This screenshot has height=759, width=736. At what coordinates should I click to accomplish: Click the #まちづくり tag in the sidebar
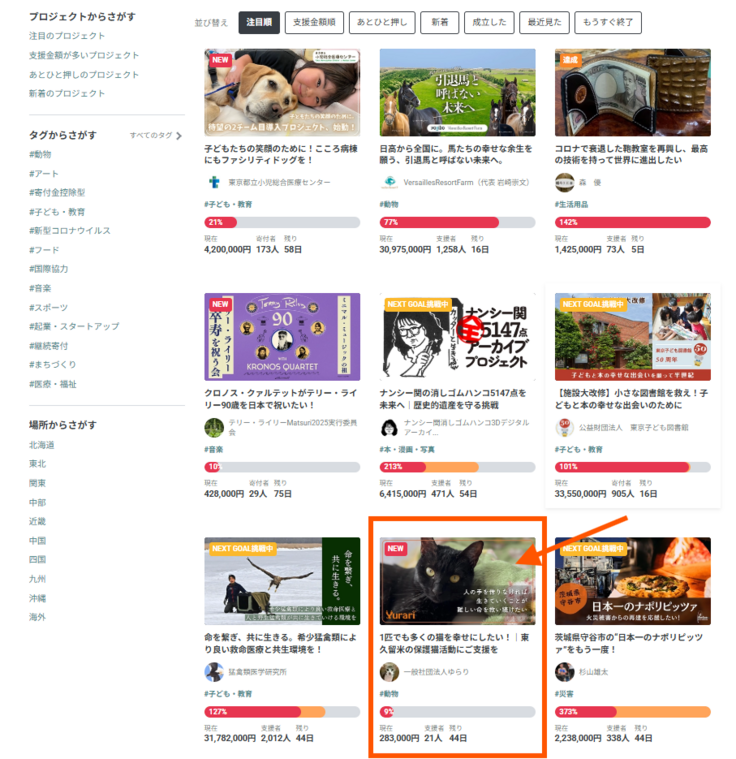(x=53, y=364)
